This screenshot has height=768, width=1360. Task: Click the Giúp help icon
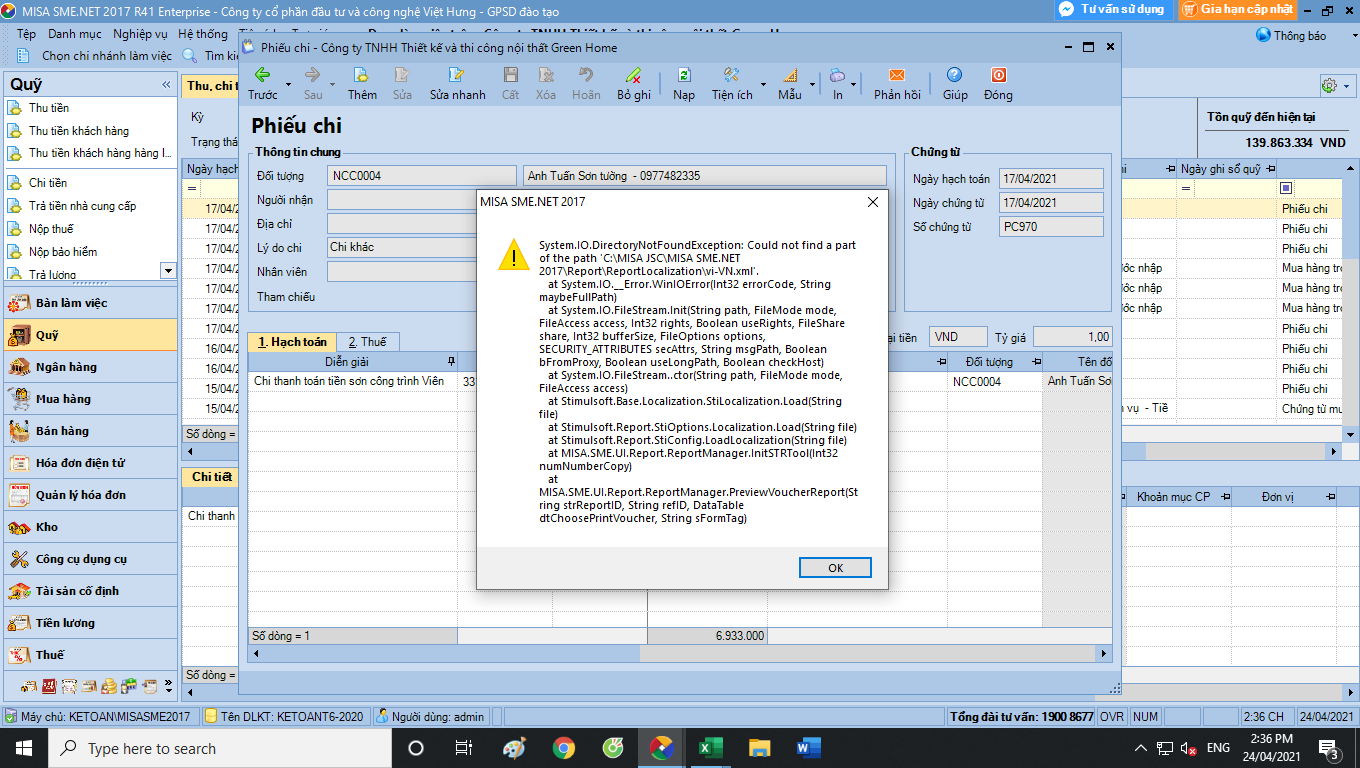point(955,75)
